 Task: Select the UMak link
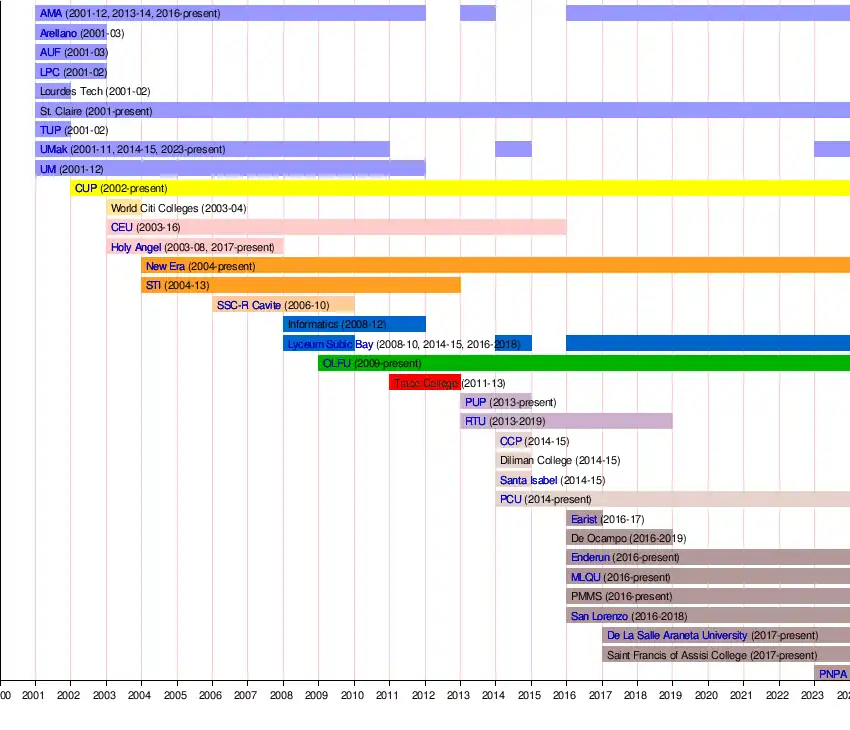click(53, 149)
